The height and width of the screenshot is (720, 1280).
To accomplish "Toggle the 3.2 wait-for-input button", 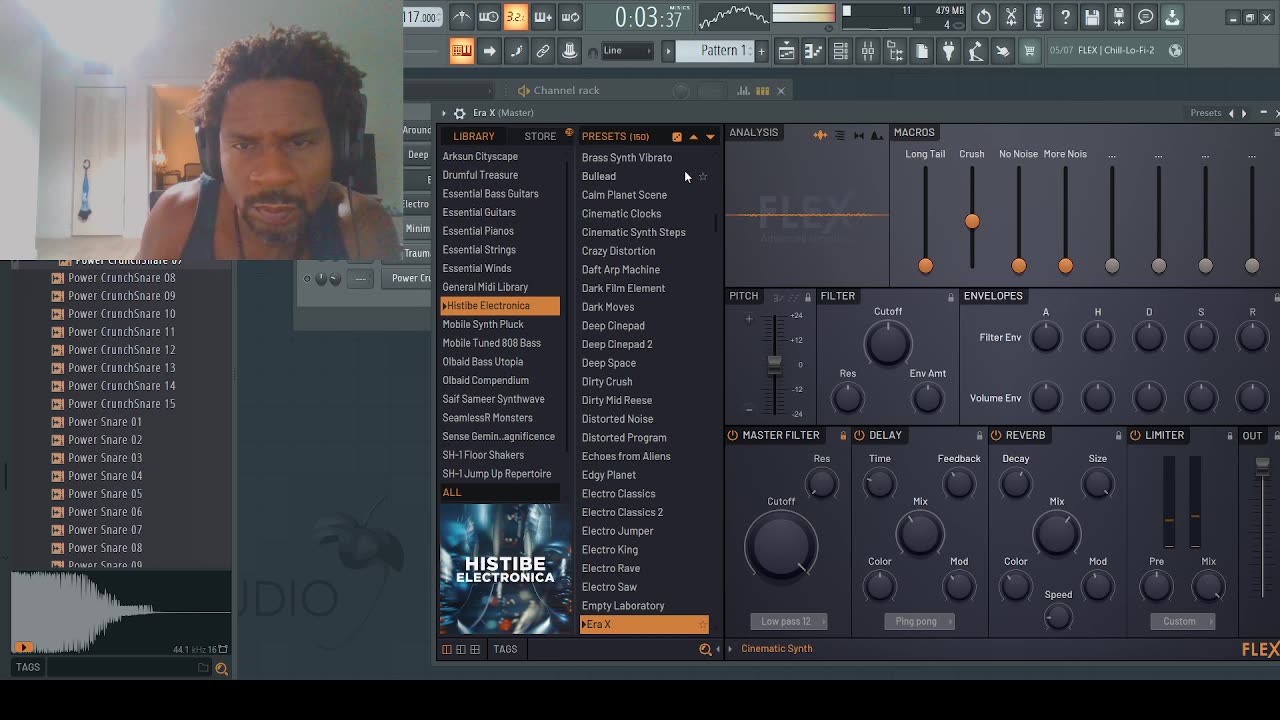I will pos(516,16).
